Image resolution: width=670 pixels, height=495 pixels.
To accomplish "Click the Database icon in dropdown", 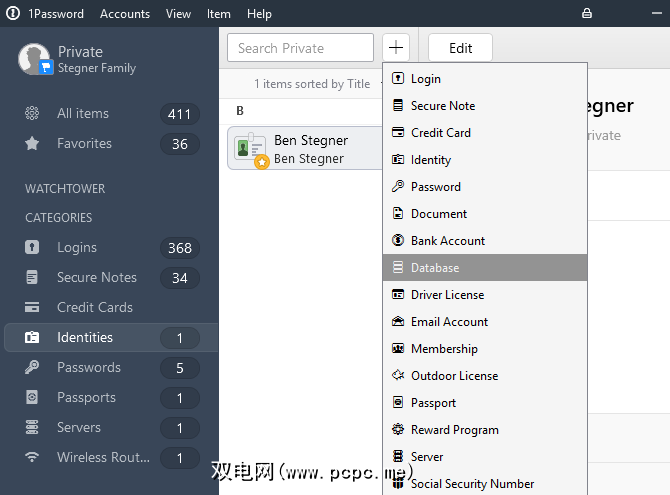I will pos(398,267).
